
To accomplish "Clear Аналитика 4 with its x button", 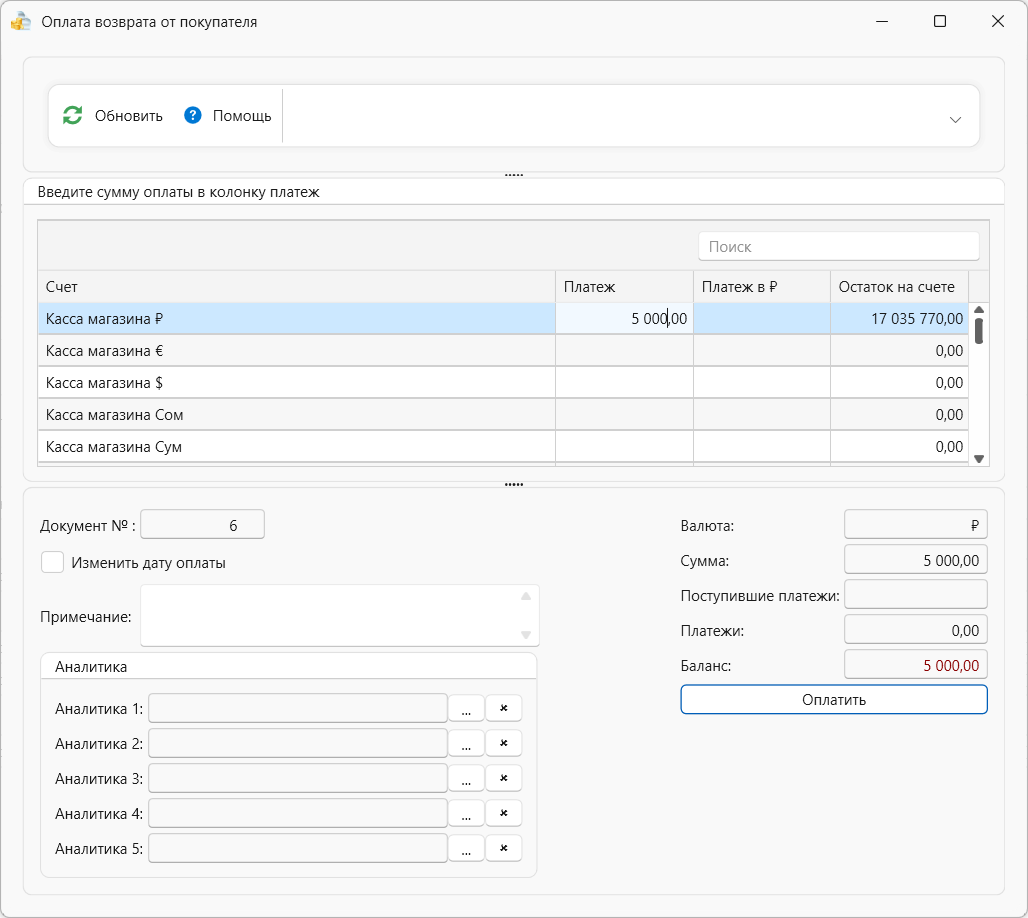I will coord(504,813).
